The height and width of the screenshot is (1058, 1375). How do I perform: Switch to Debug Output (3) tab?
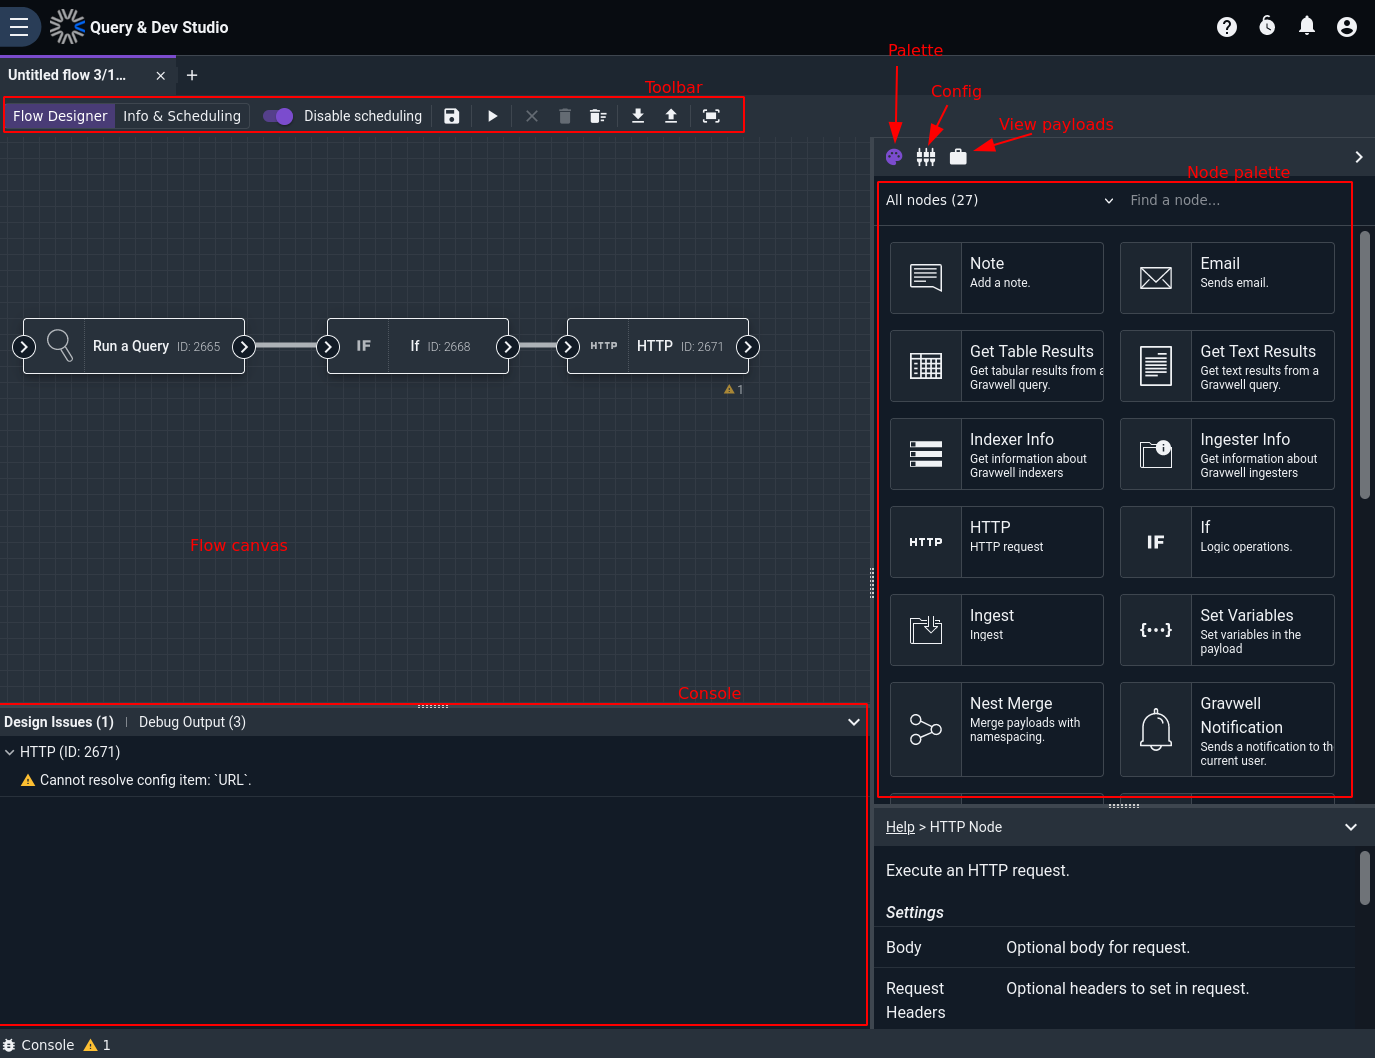tap(192, 722)
